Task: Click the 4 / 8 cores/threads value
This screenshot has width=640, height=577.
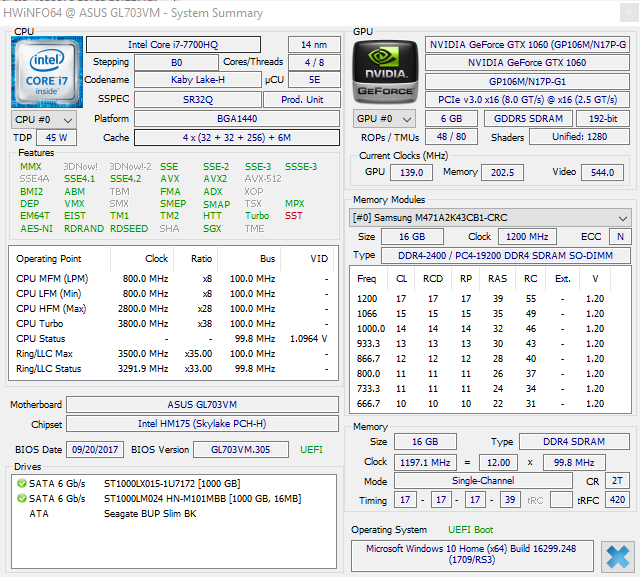Action: (314, 62)
